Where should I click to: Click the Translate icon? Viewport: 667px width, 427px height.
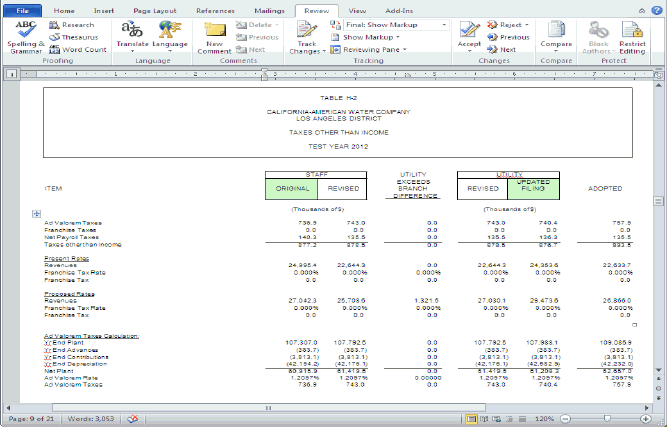(x=133, y=32)
